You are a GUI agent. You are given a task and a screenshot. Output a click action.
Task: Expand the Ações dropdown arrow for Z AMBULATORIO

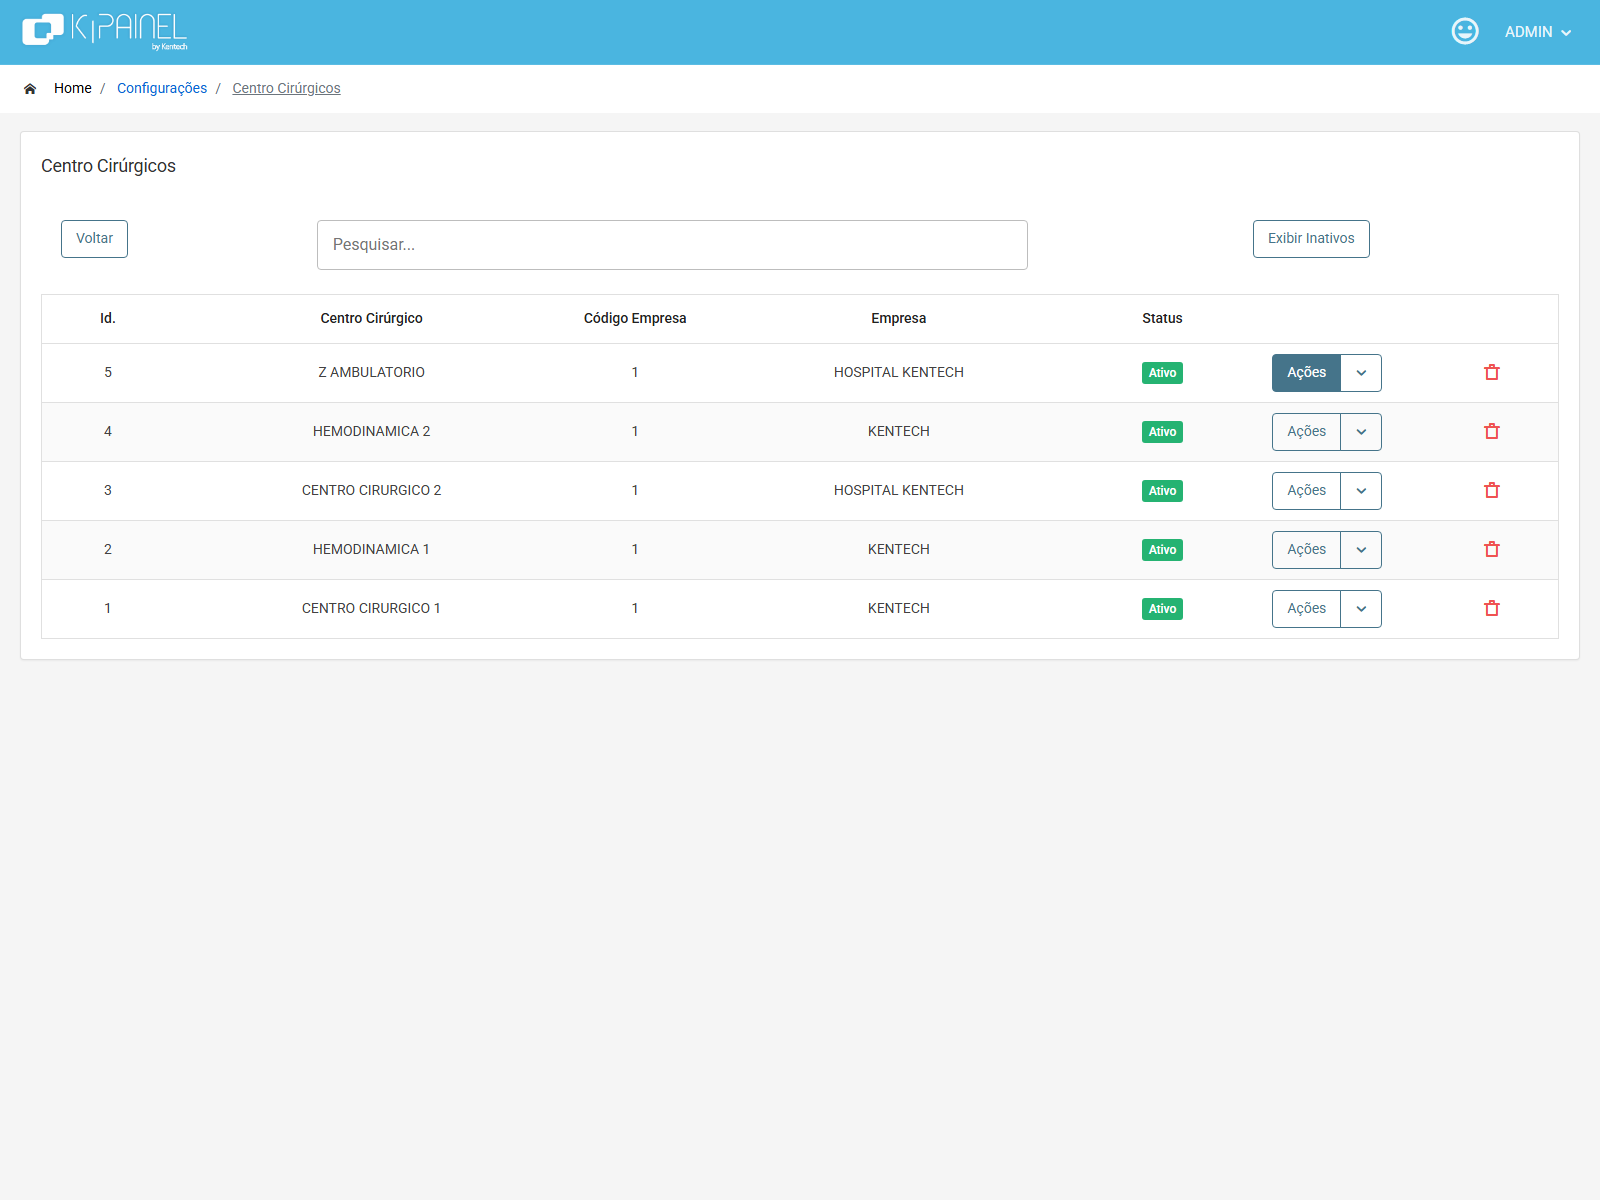coord(1361,373)
